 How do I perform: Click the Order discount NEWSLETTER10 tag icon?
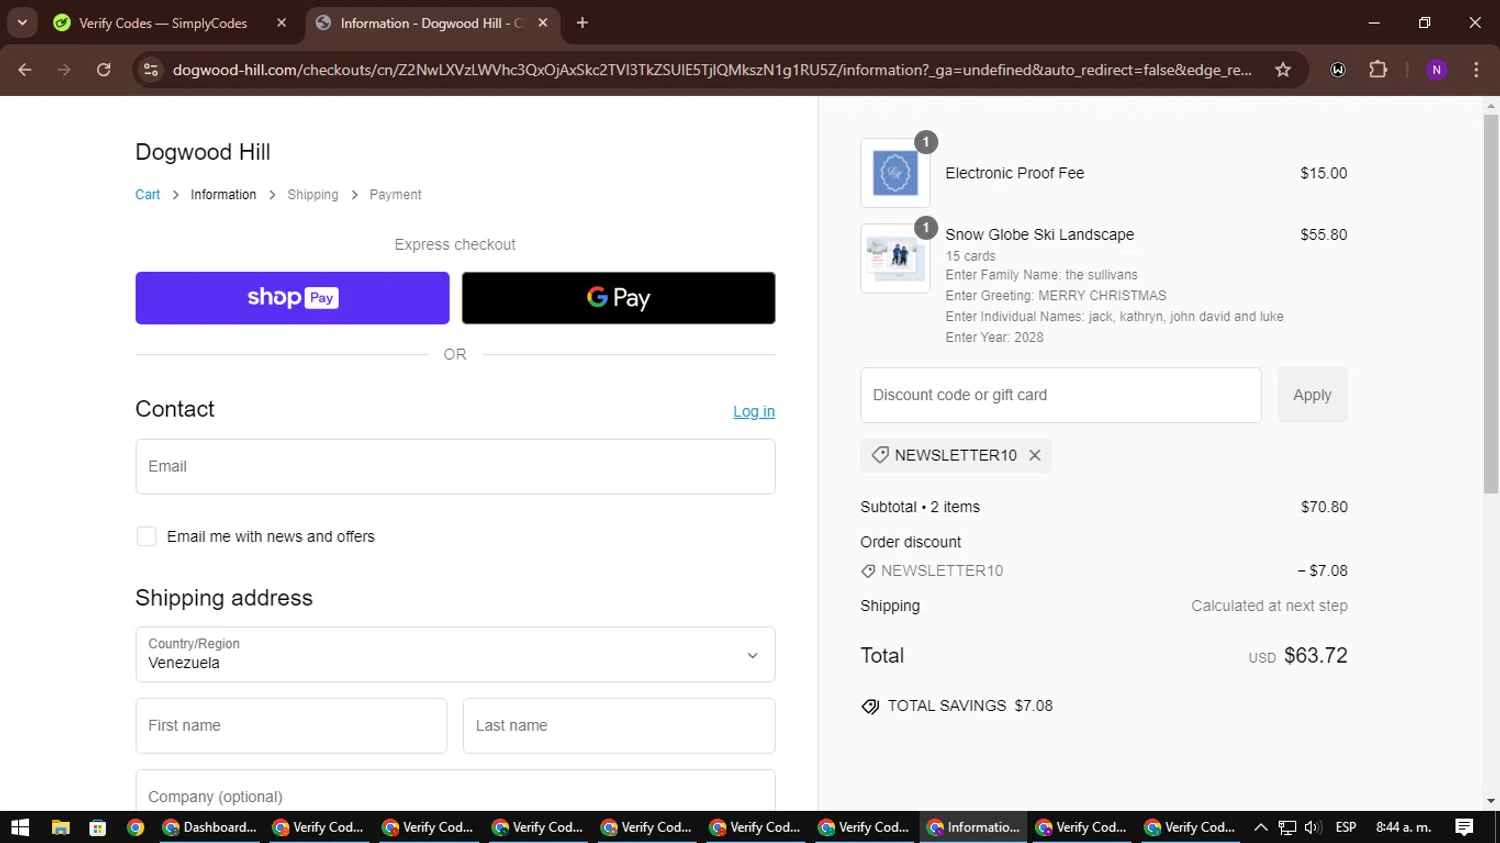pos(868,571)
